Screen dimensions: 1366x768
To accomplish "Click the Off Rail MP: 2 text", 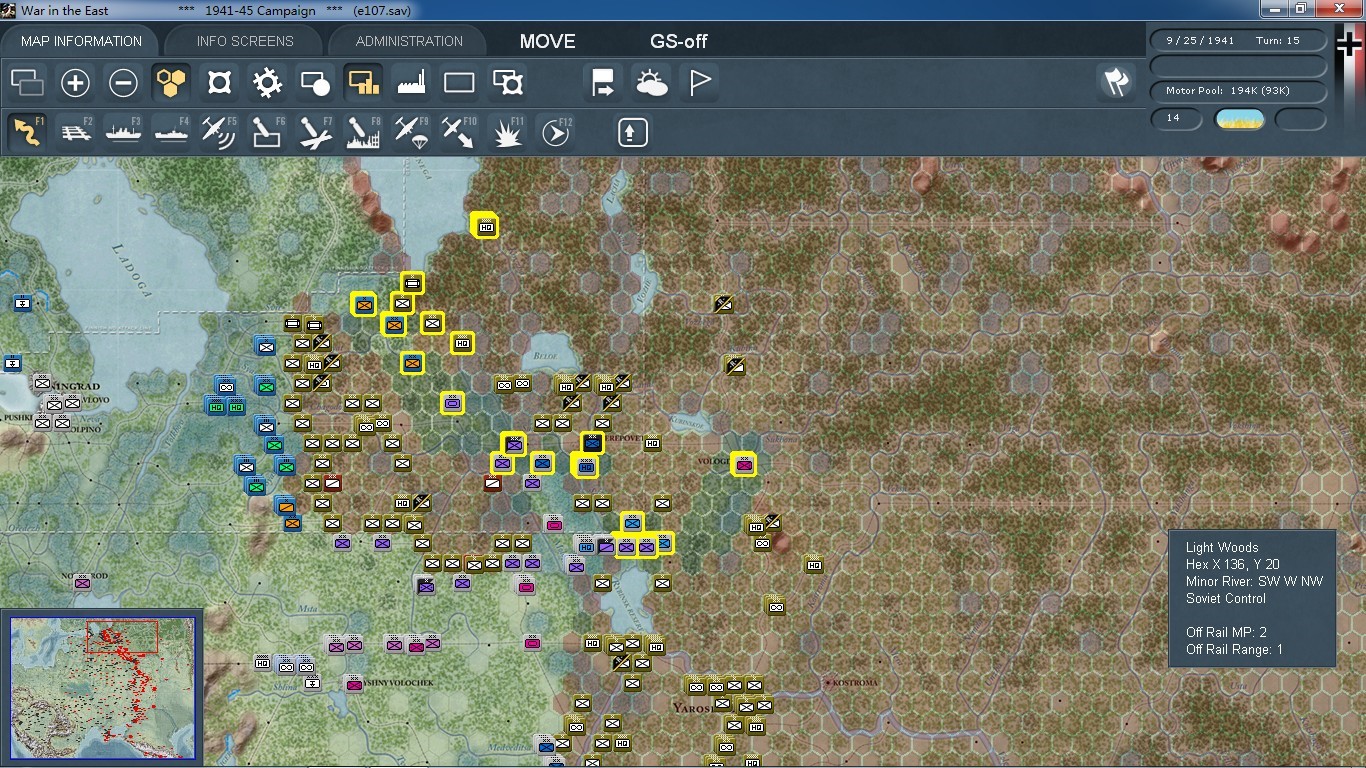I will 1226,632.
